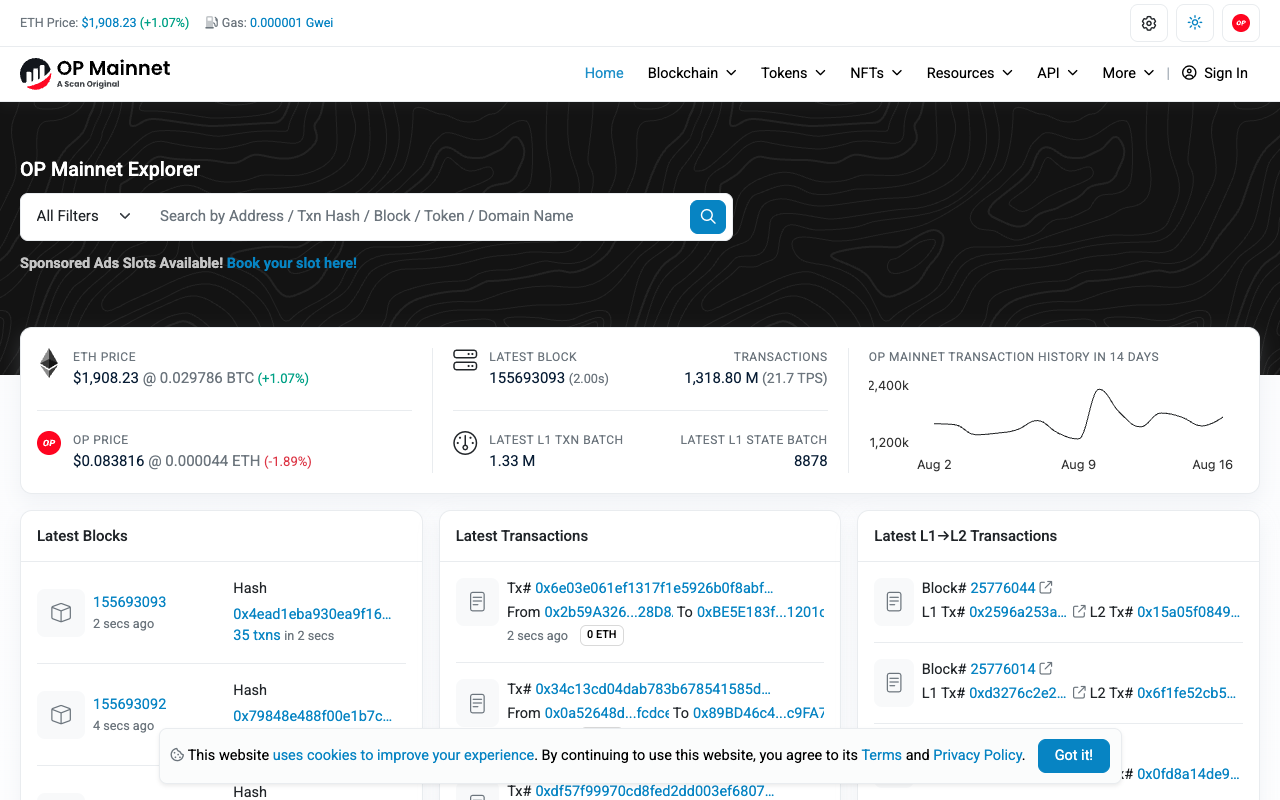Open L1 Tx 0x2596a253a link

point(1018,612)
